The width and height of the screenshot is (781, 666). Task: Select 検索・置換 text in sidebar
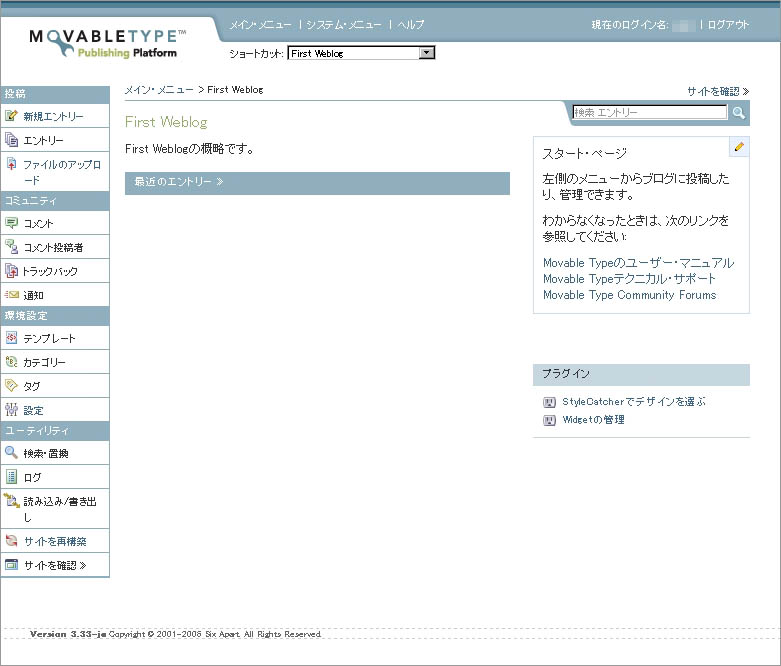(46, 454)
